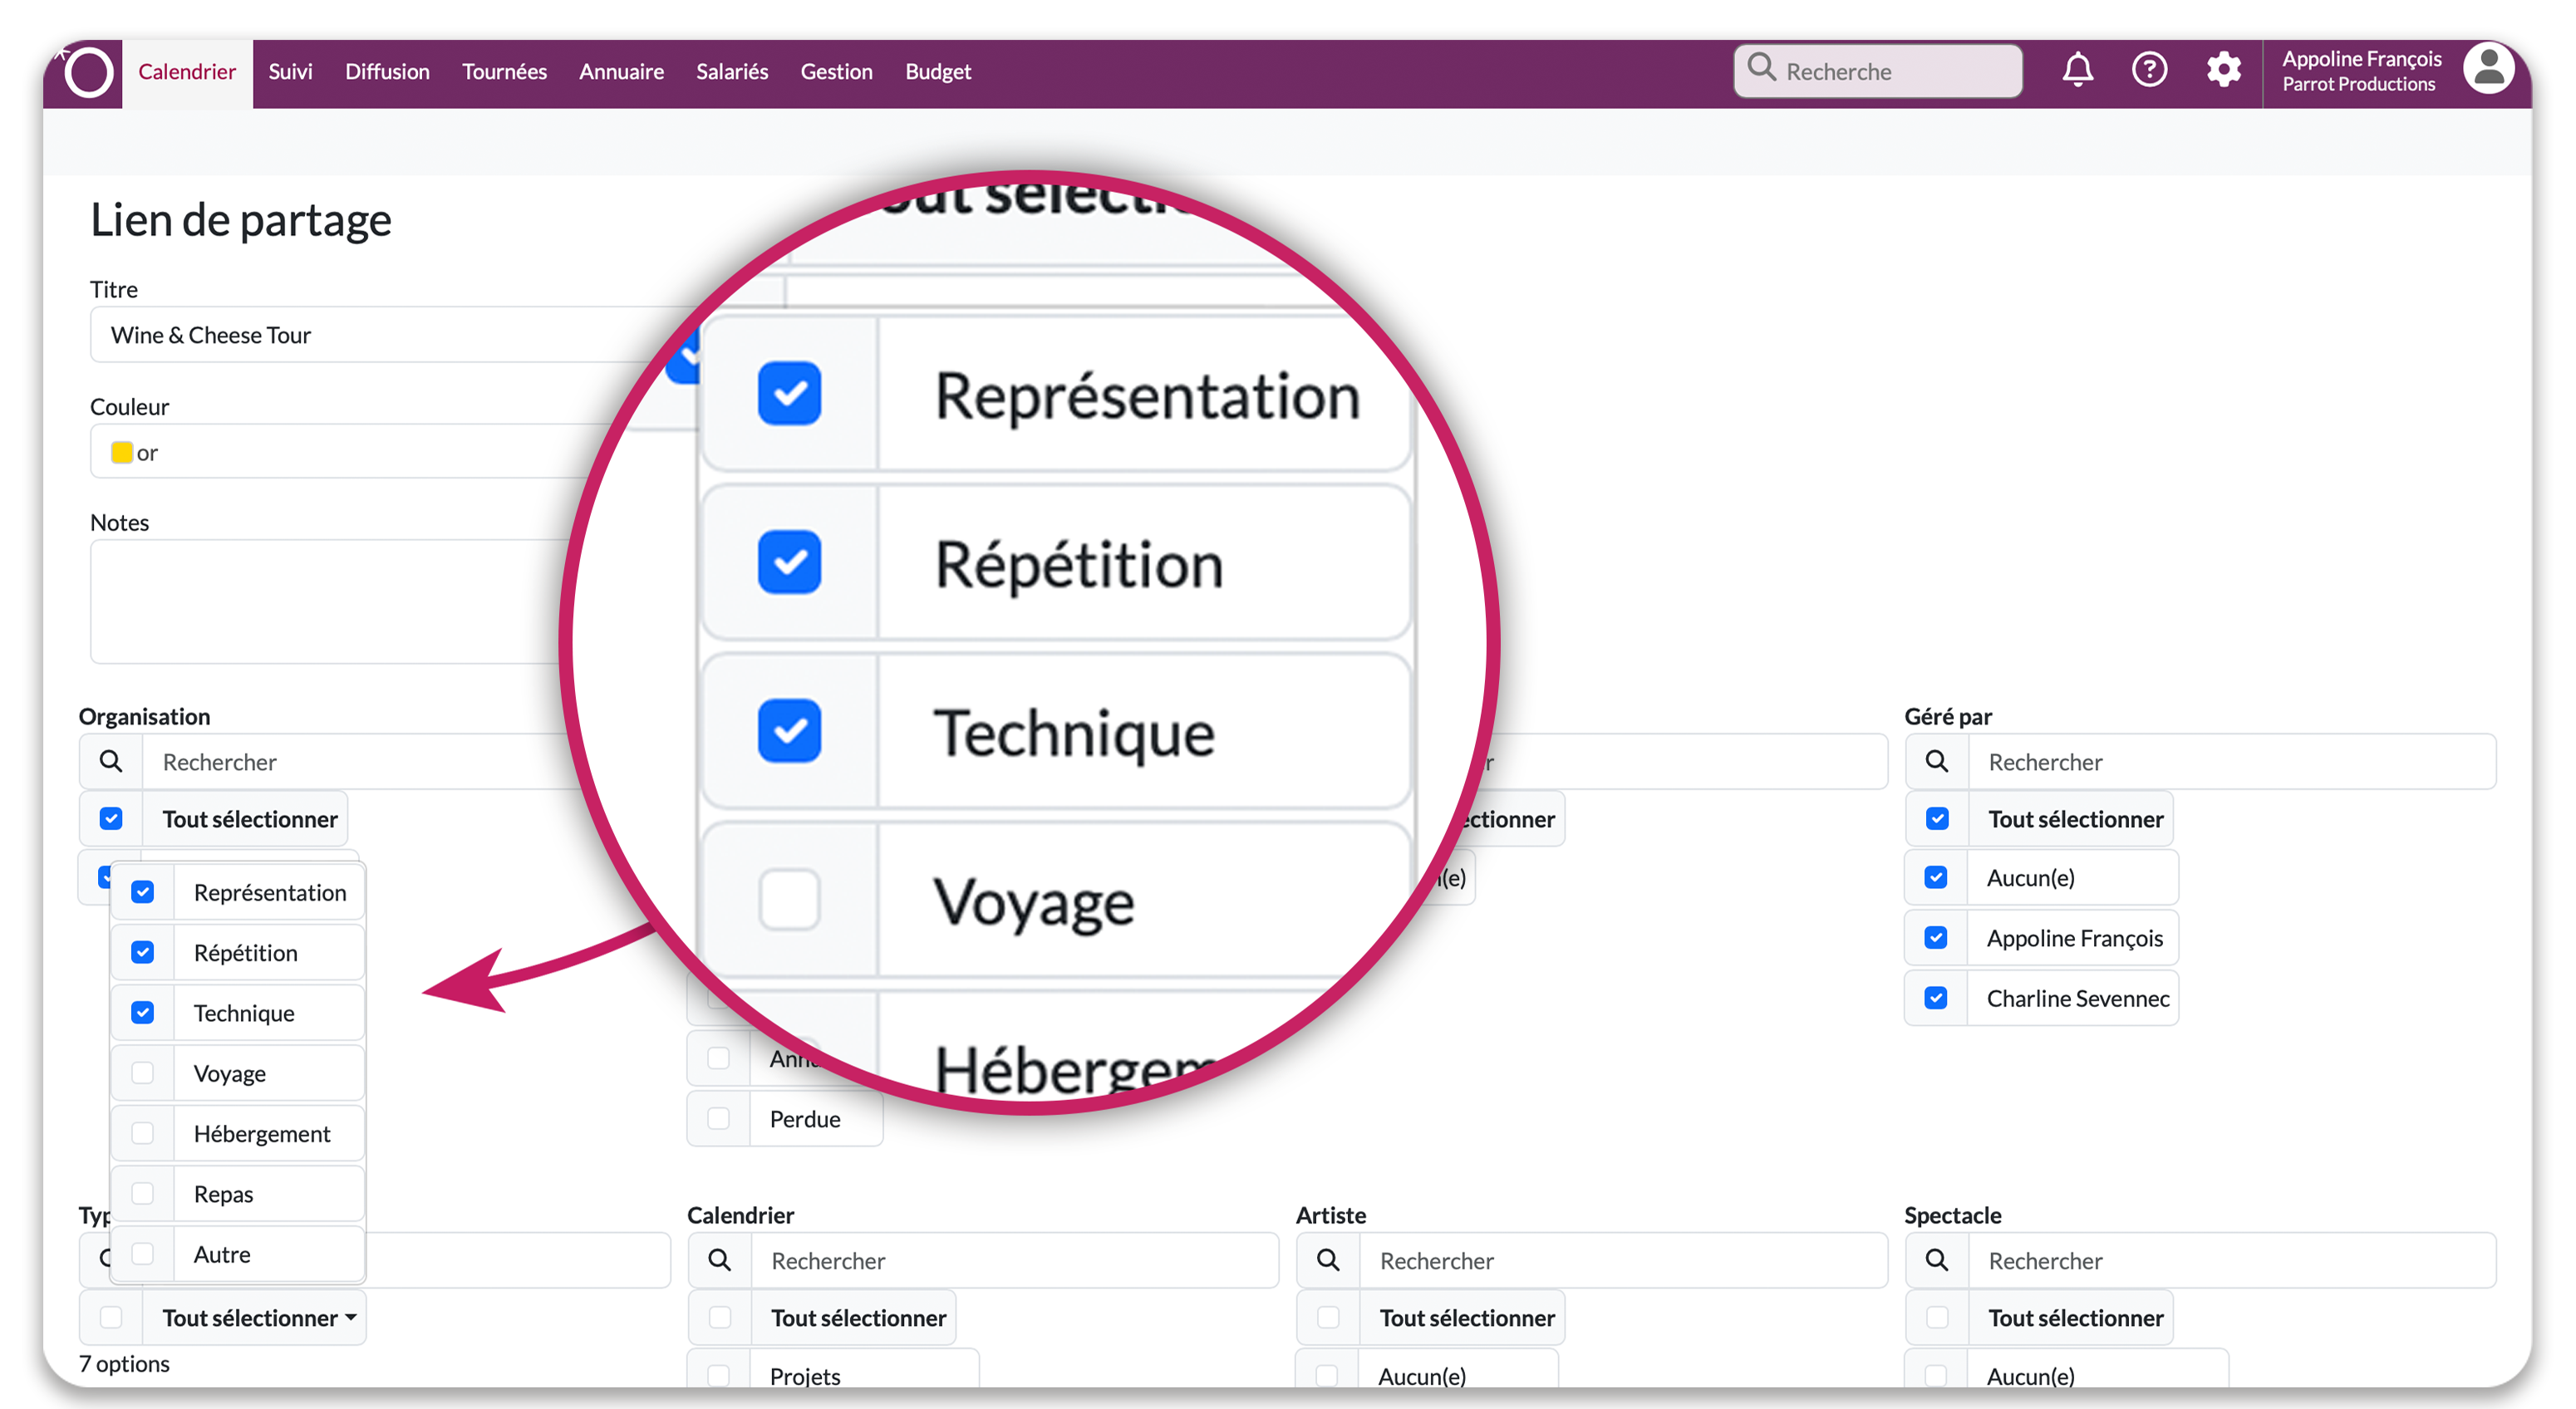
Task: Open the Tournées menu
Action: [x=504, y=72]
